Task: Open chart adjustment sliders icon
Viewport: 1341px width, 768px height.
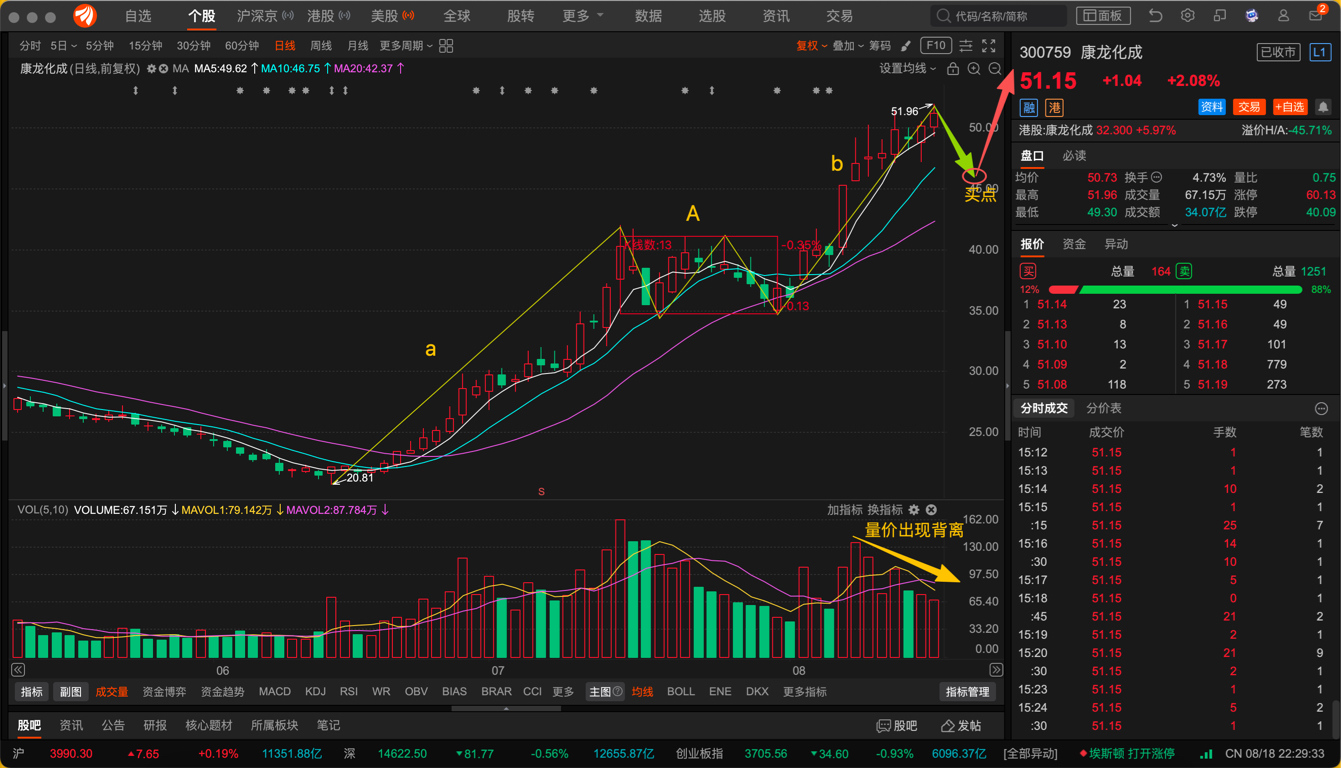Action: point(966,46)
